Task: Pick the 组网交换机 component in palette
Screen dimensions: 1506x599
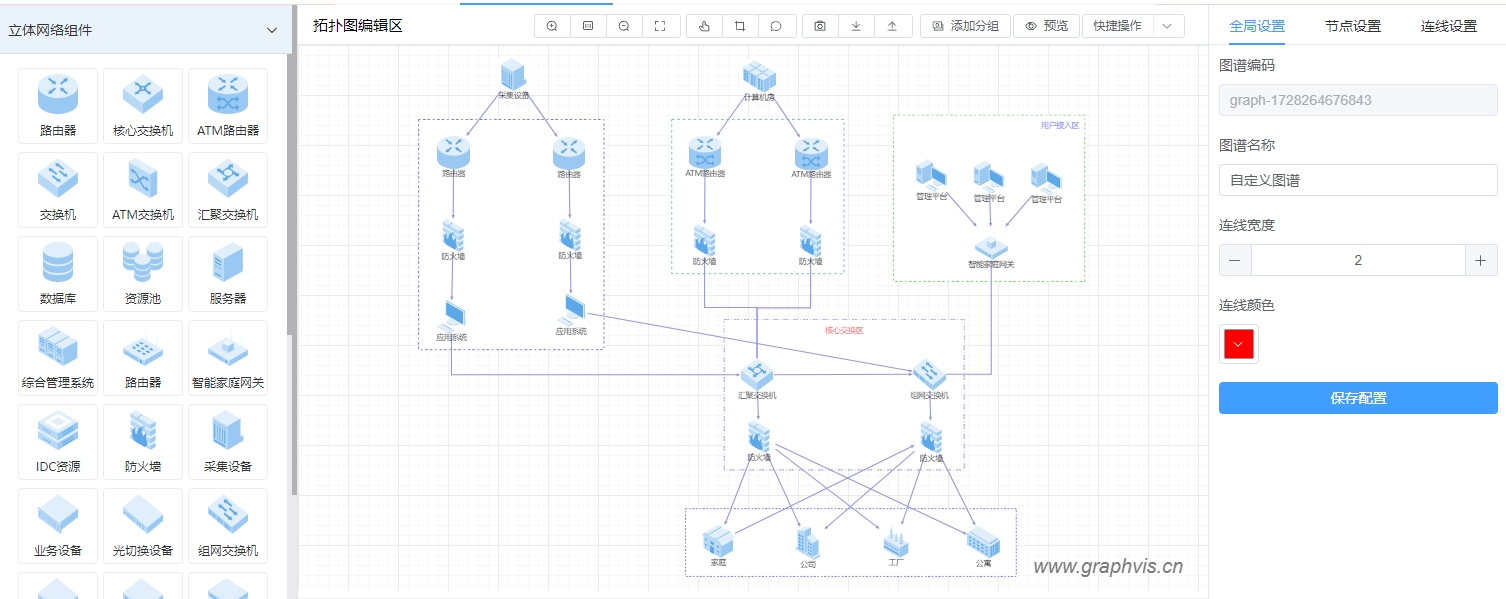Action: (x=228, y=526)
